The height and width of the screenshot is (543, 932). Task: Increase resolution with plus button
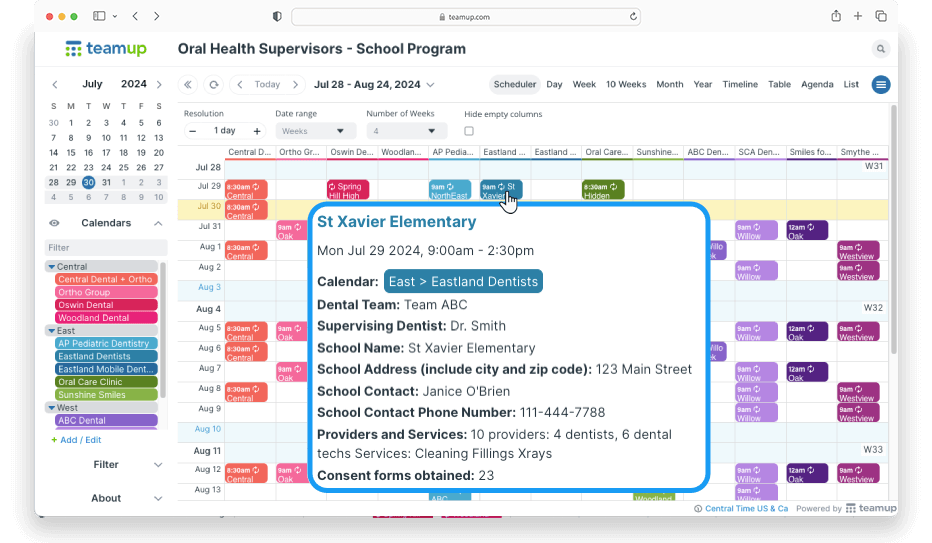tap(257, 131)
